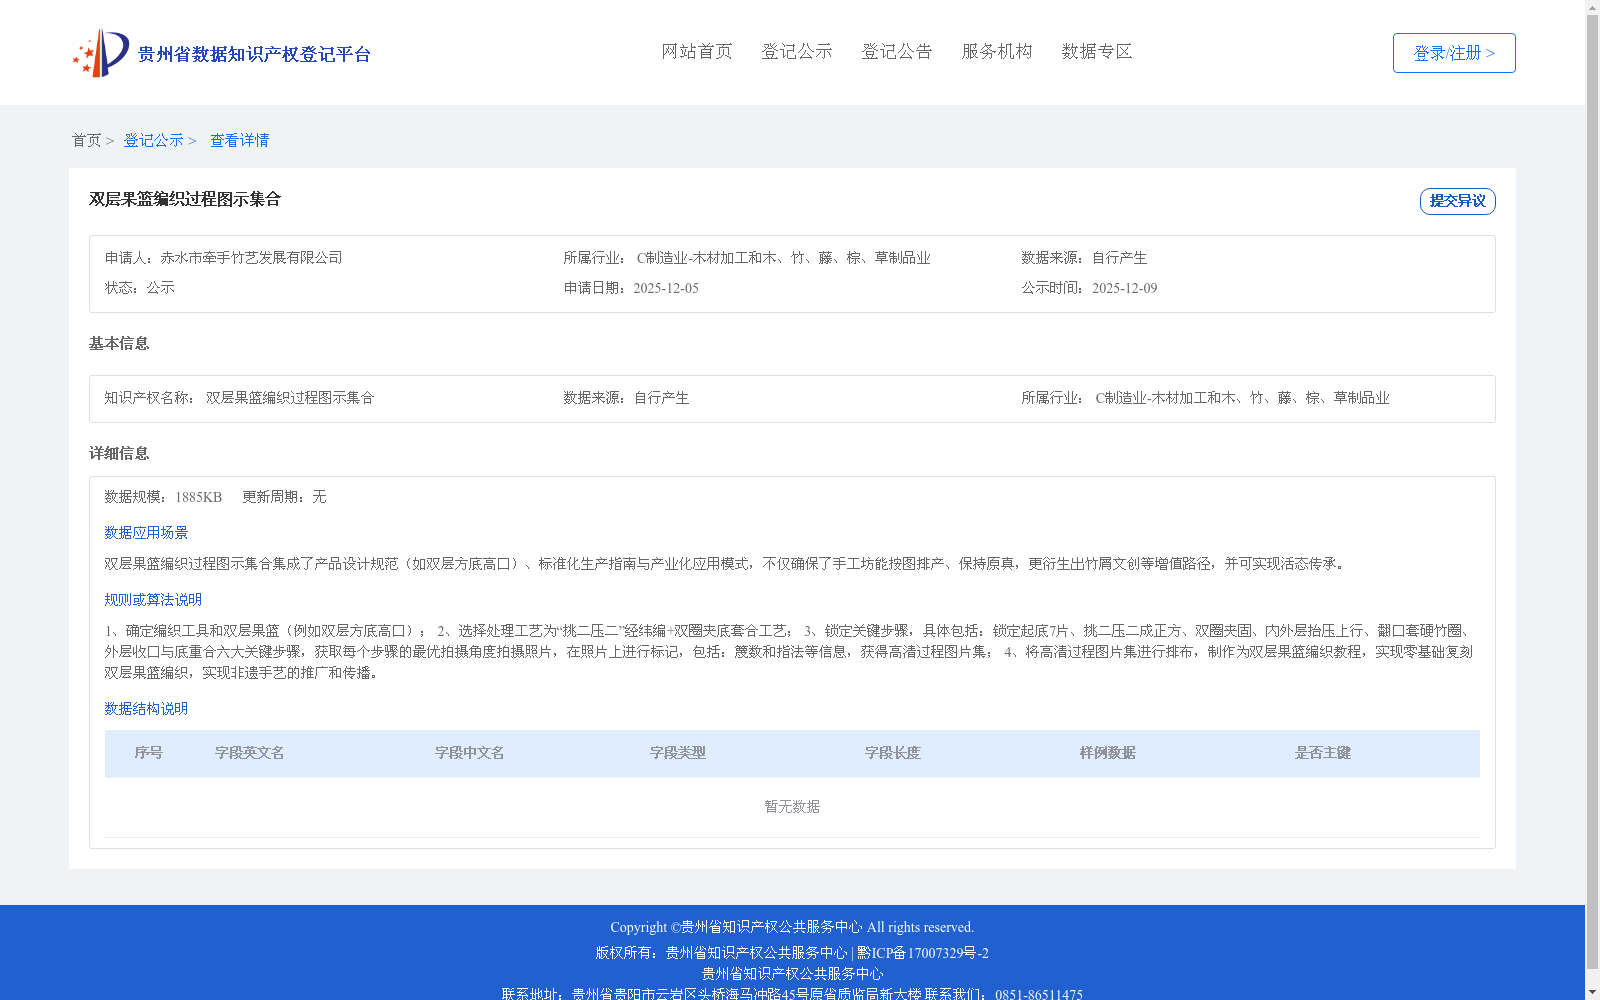Click application date 2025-12-05

[x=666, y=288]
